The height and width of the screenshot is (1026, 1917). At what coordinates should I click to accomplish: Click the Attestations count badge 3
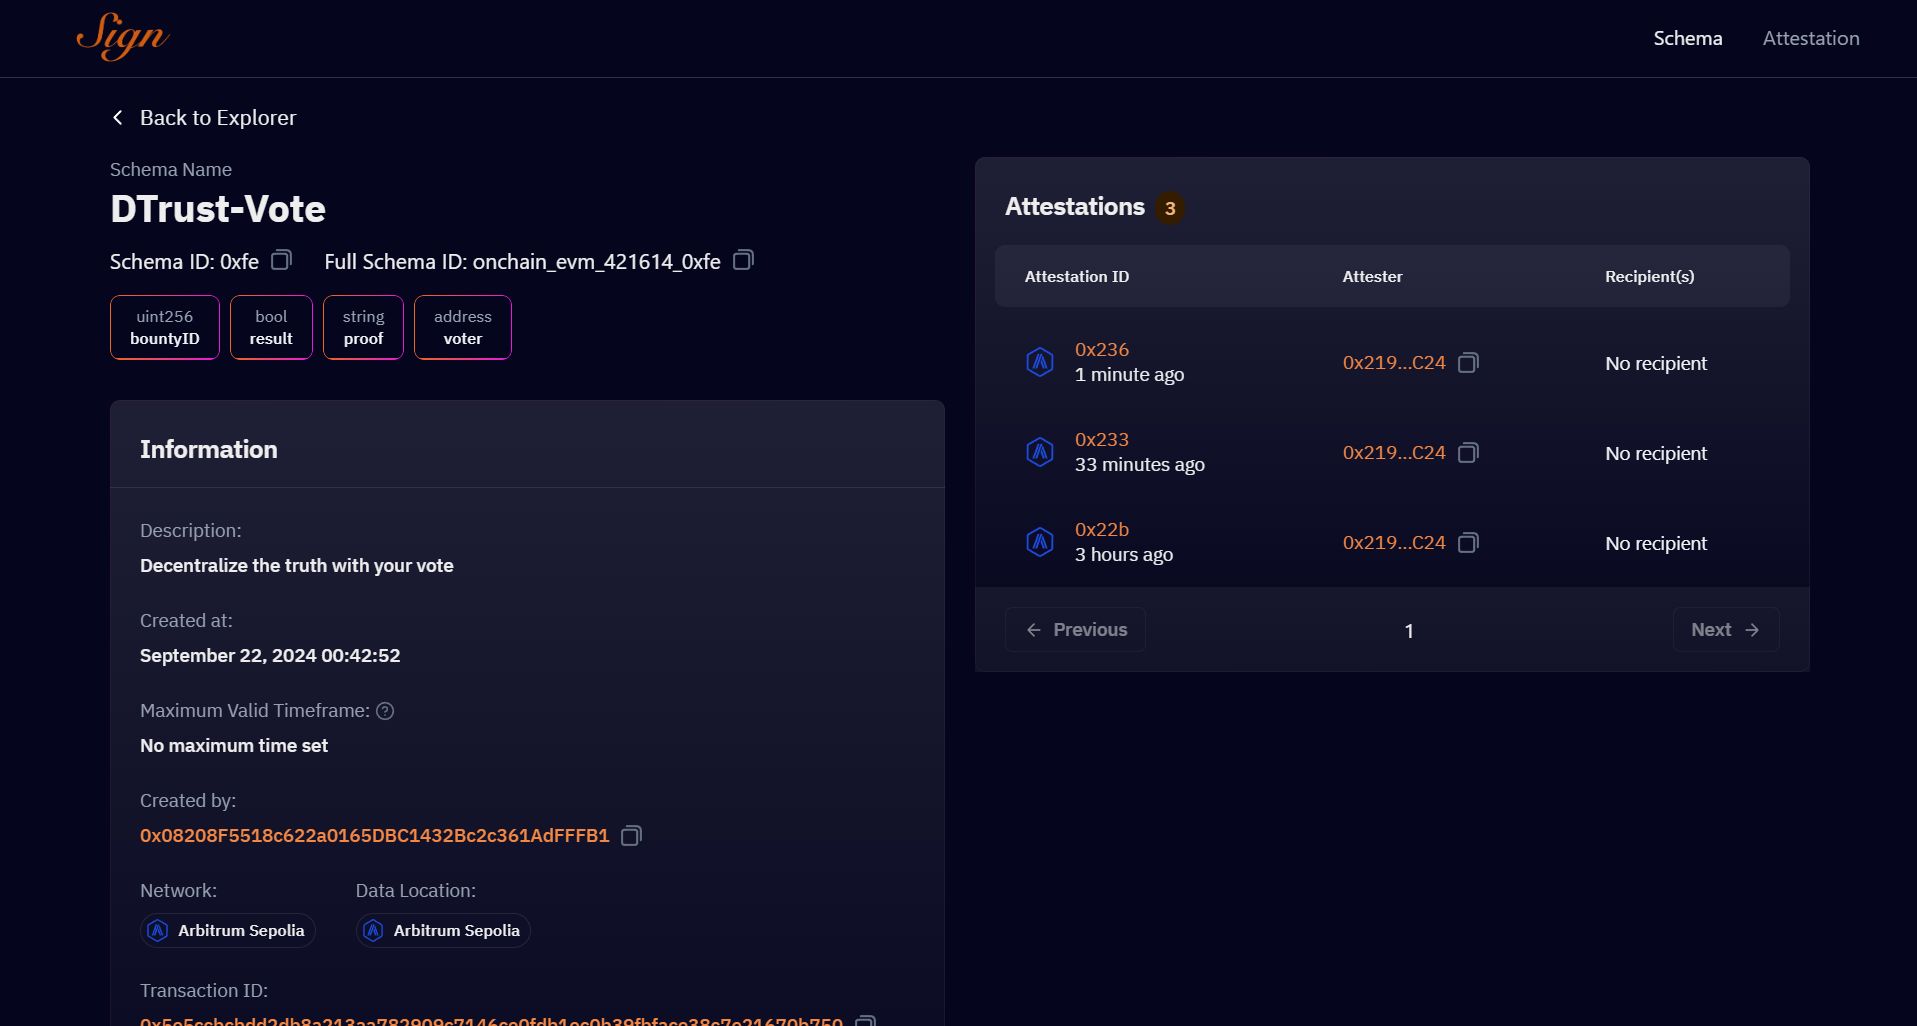pos(1170,208)
